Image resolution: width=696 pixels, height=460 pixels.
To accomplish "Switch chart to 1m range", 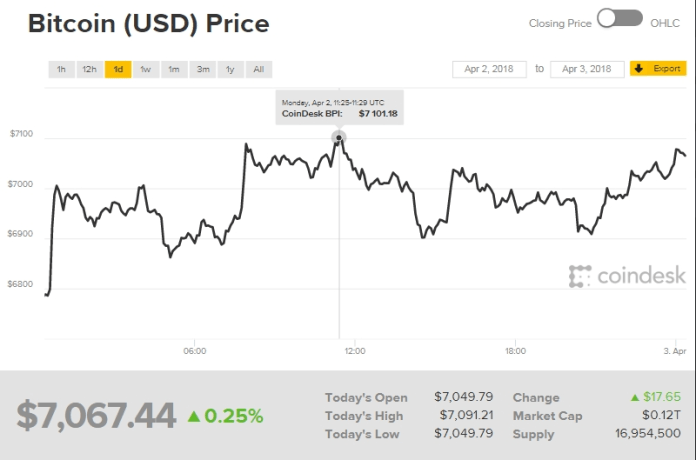I will coord(174,69).
